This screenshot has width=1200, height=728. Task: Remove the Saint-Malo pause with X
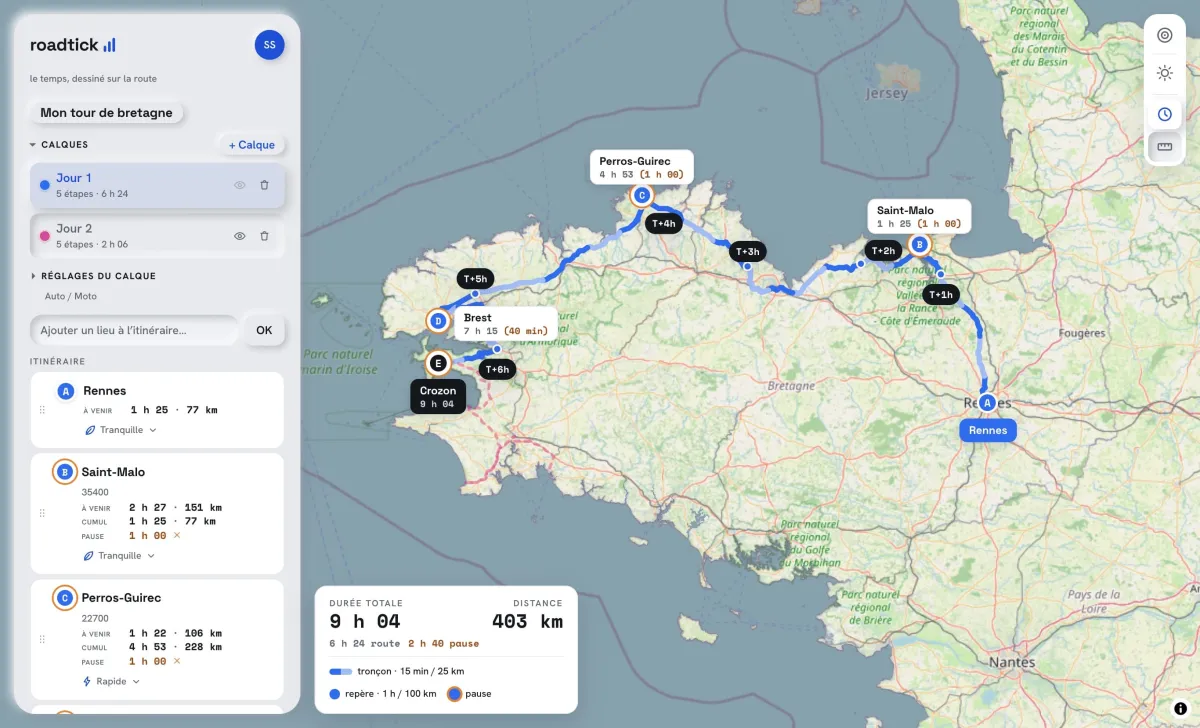pos(177,536)
